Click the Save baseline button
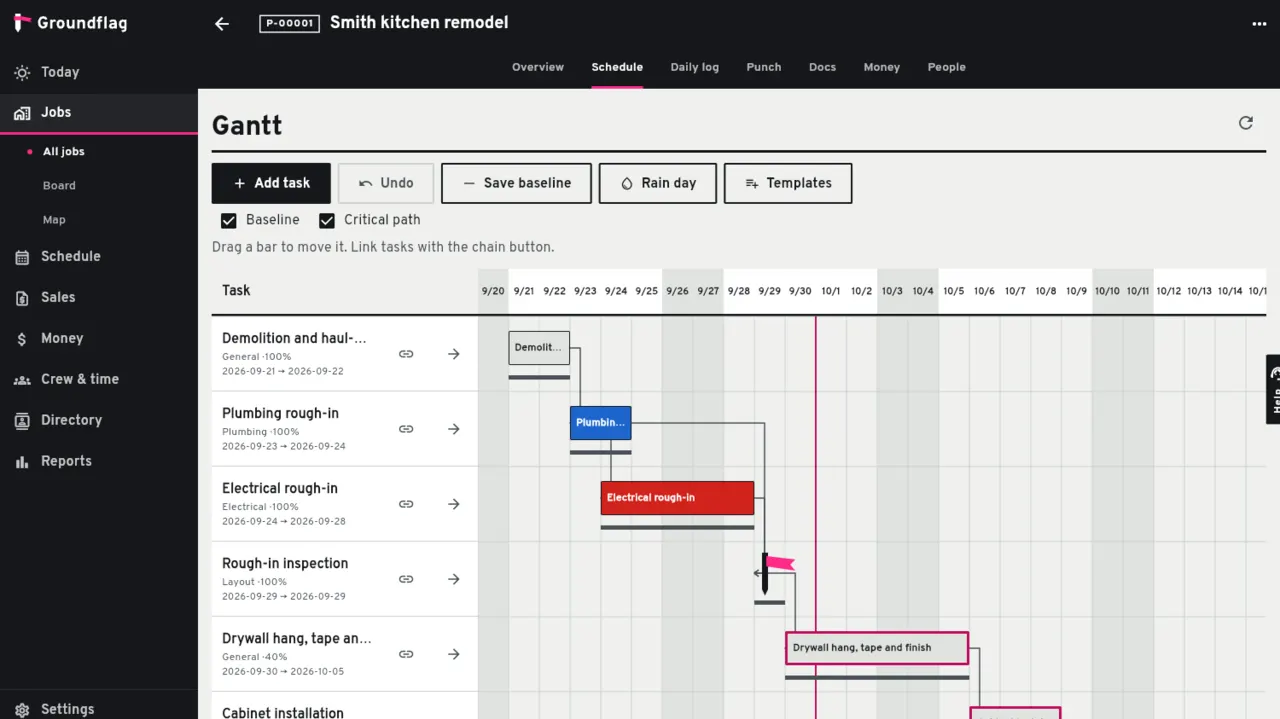Image resolution: width=1280 pixels, height=719 pixels. click(516, 183)
